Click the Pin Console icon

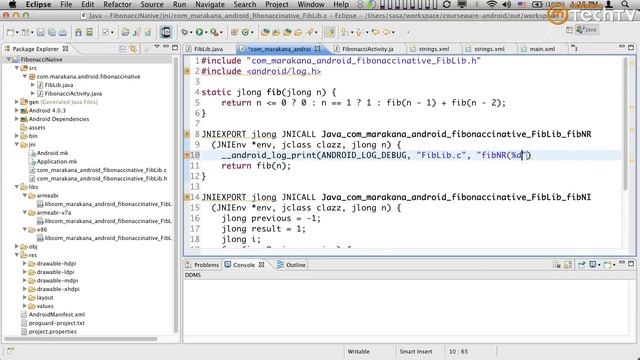point(581,265)
